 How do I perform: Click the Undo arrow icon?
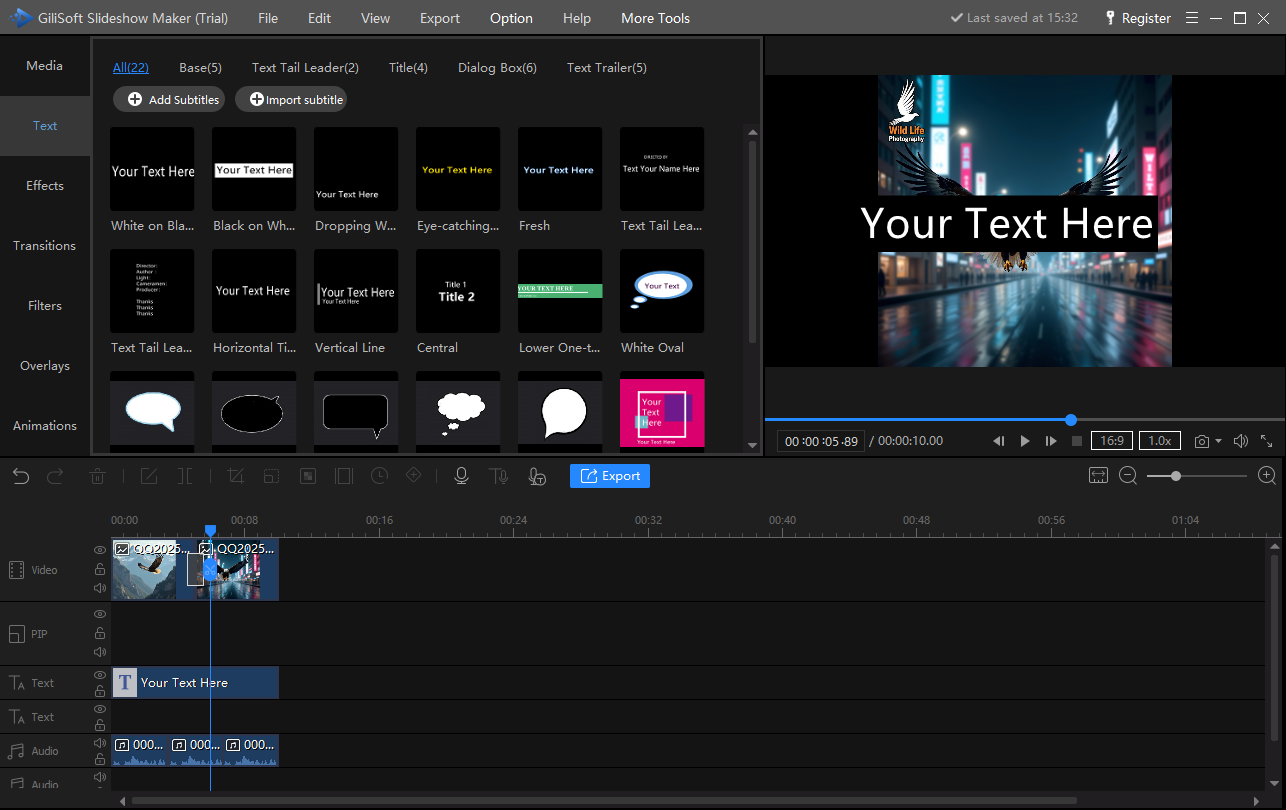click(x=21, y=476)
